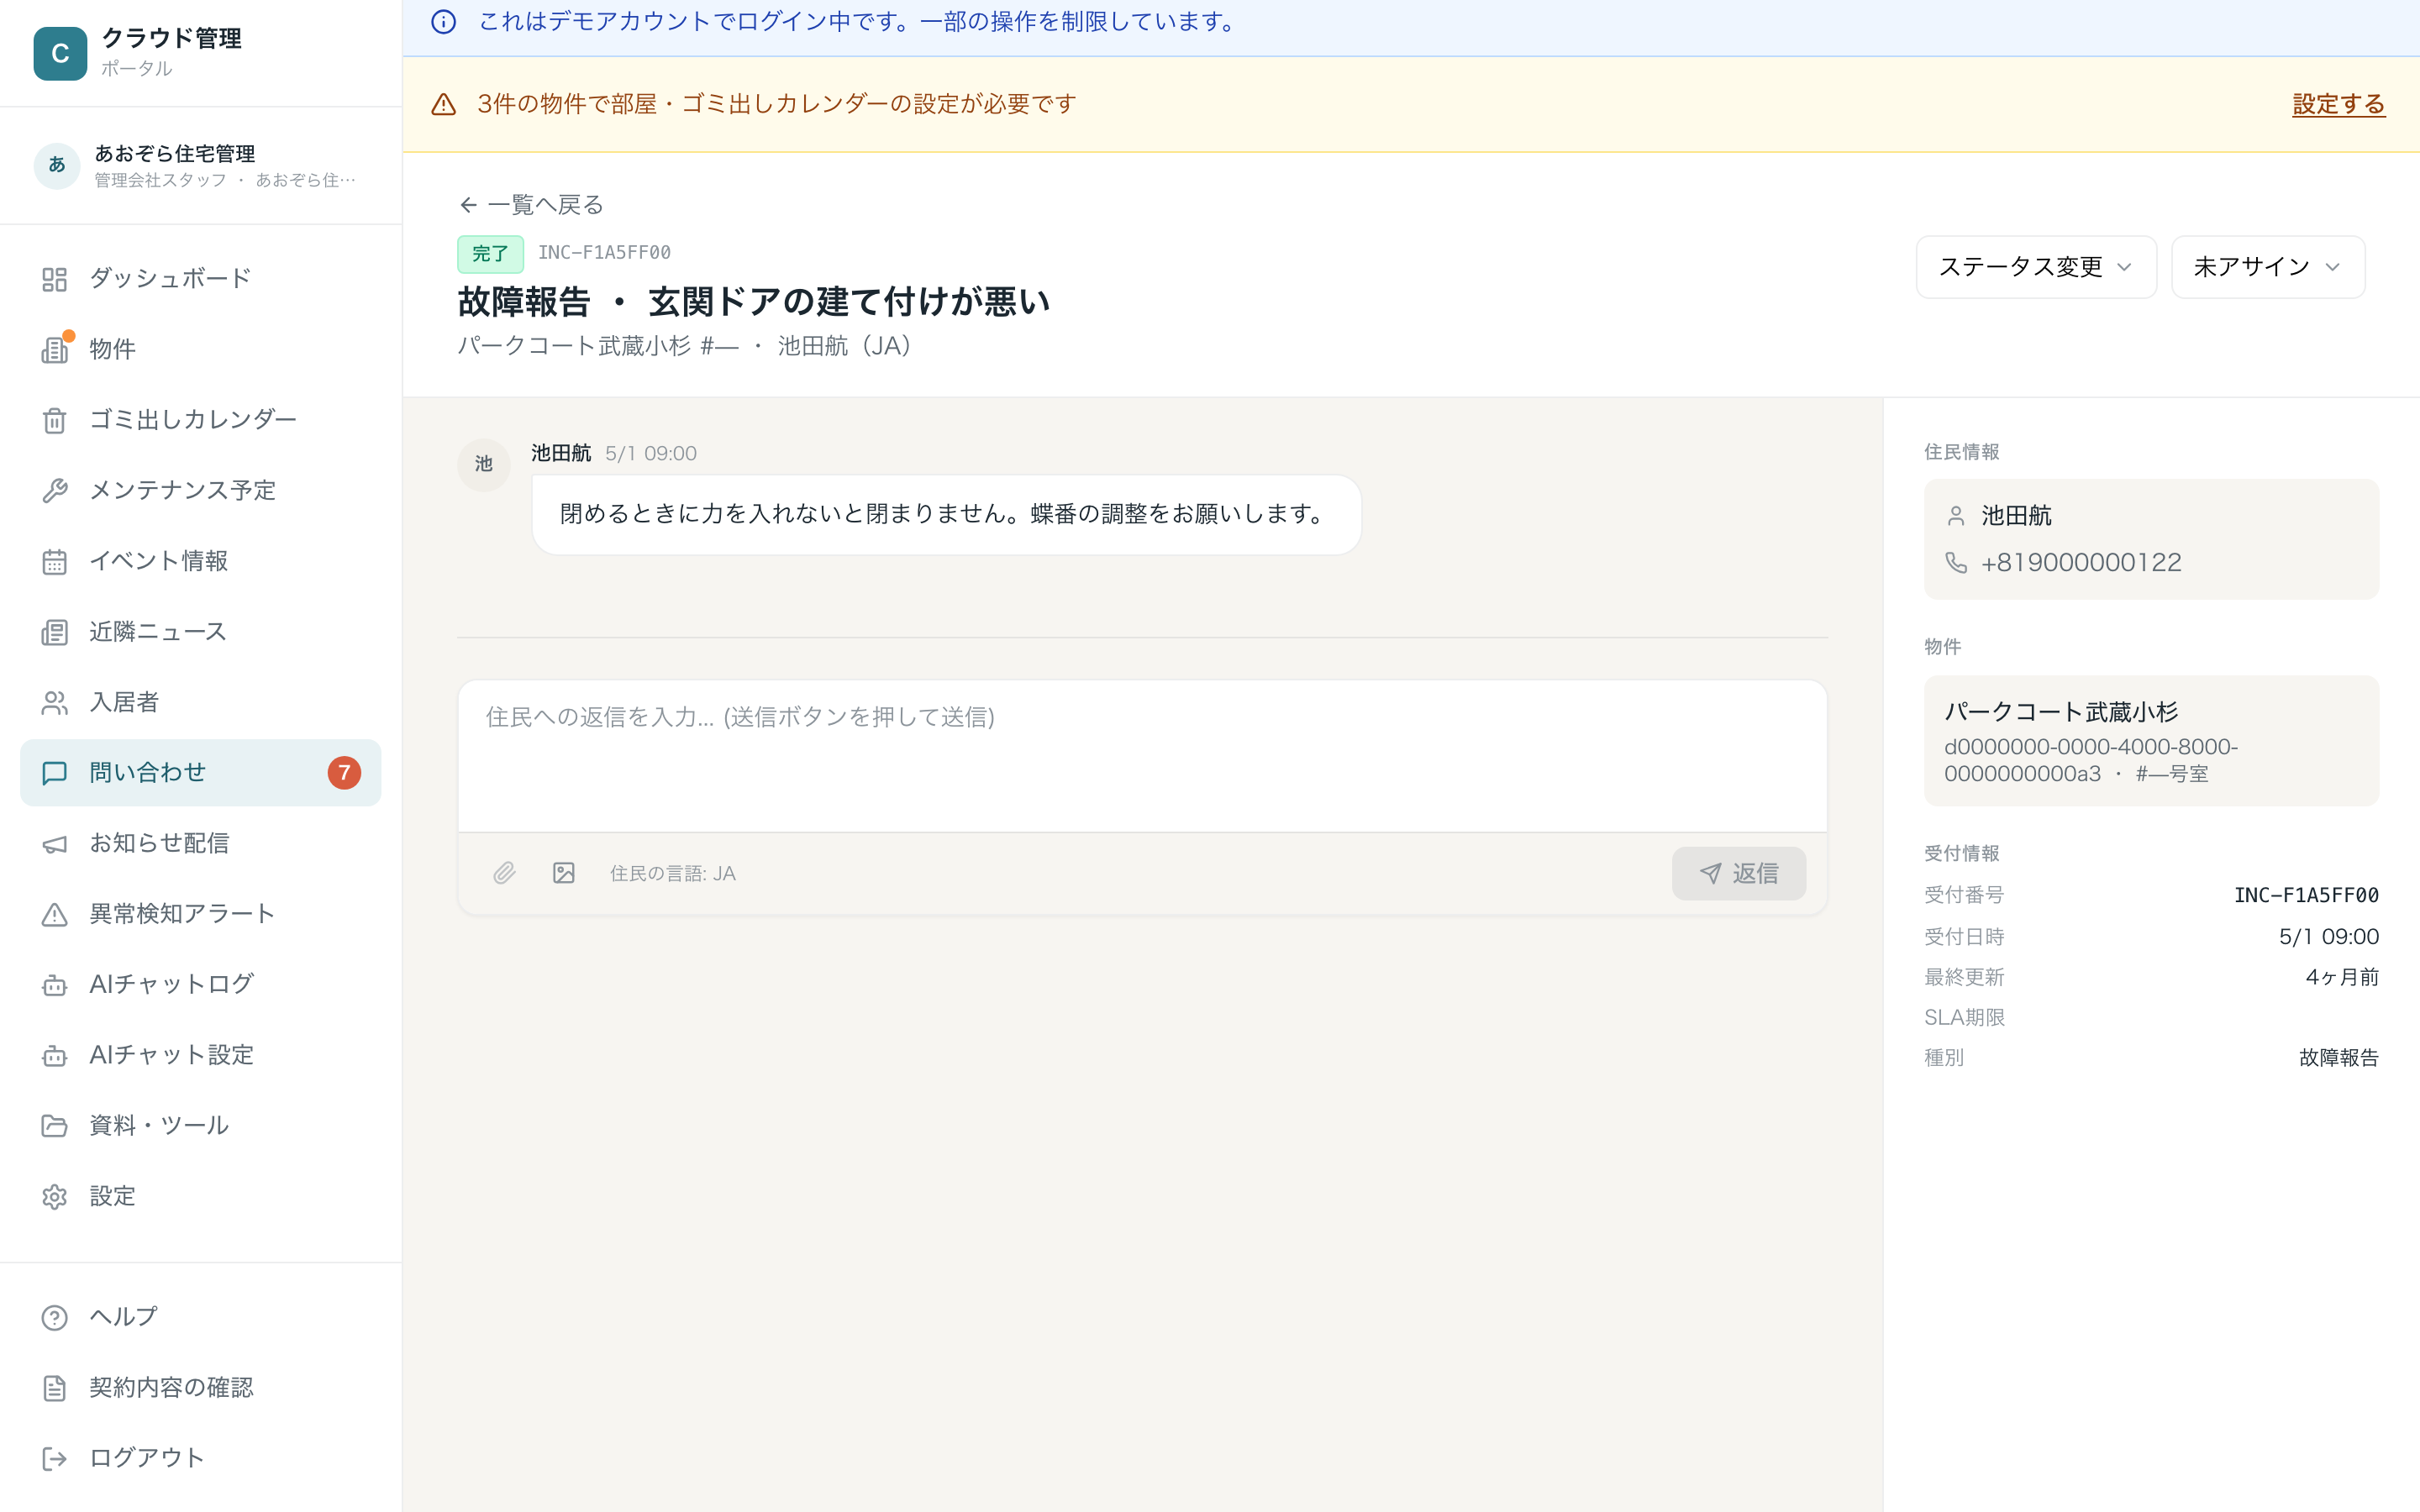Screen dimensions: 2420x1512
Task: Click the AIチャットログ robot icon
Action: pos(54,985)
